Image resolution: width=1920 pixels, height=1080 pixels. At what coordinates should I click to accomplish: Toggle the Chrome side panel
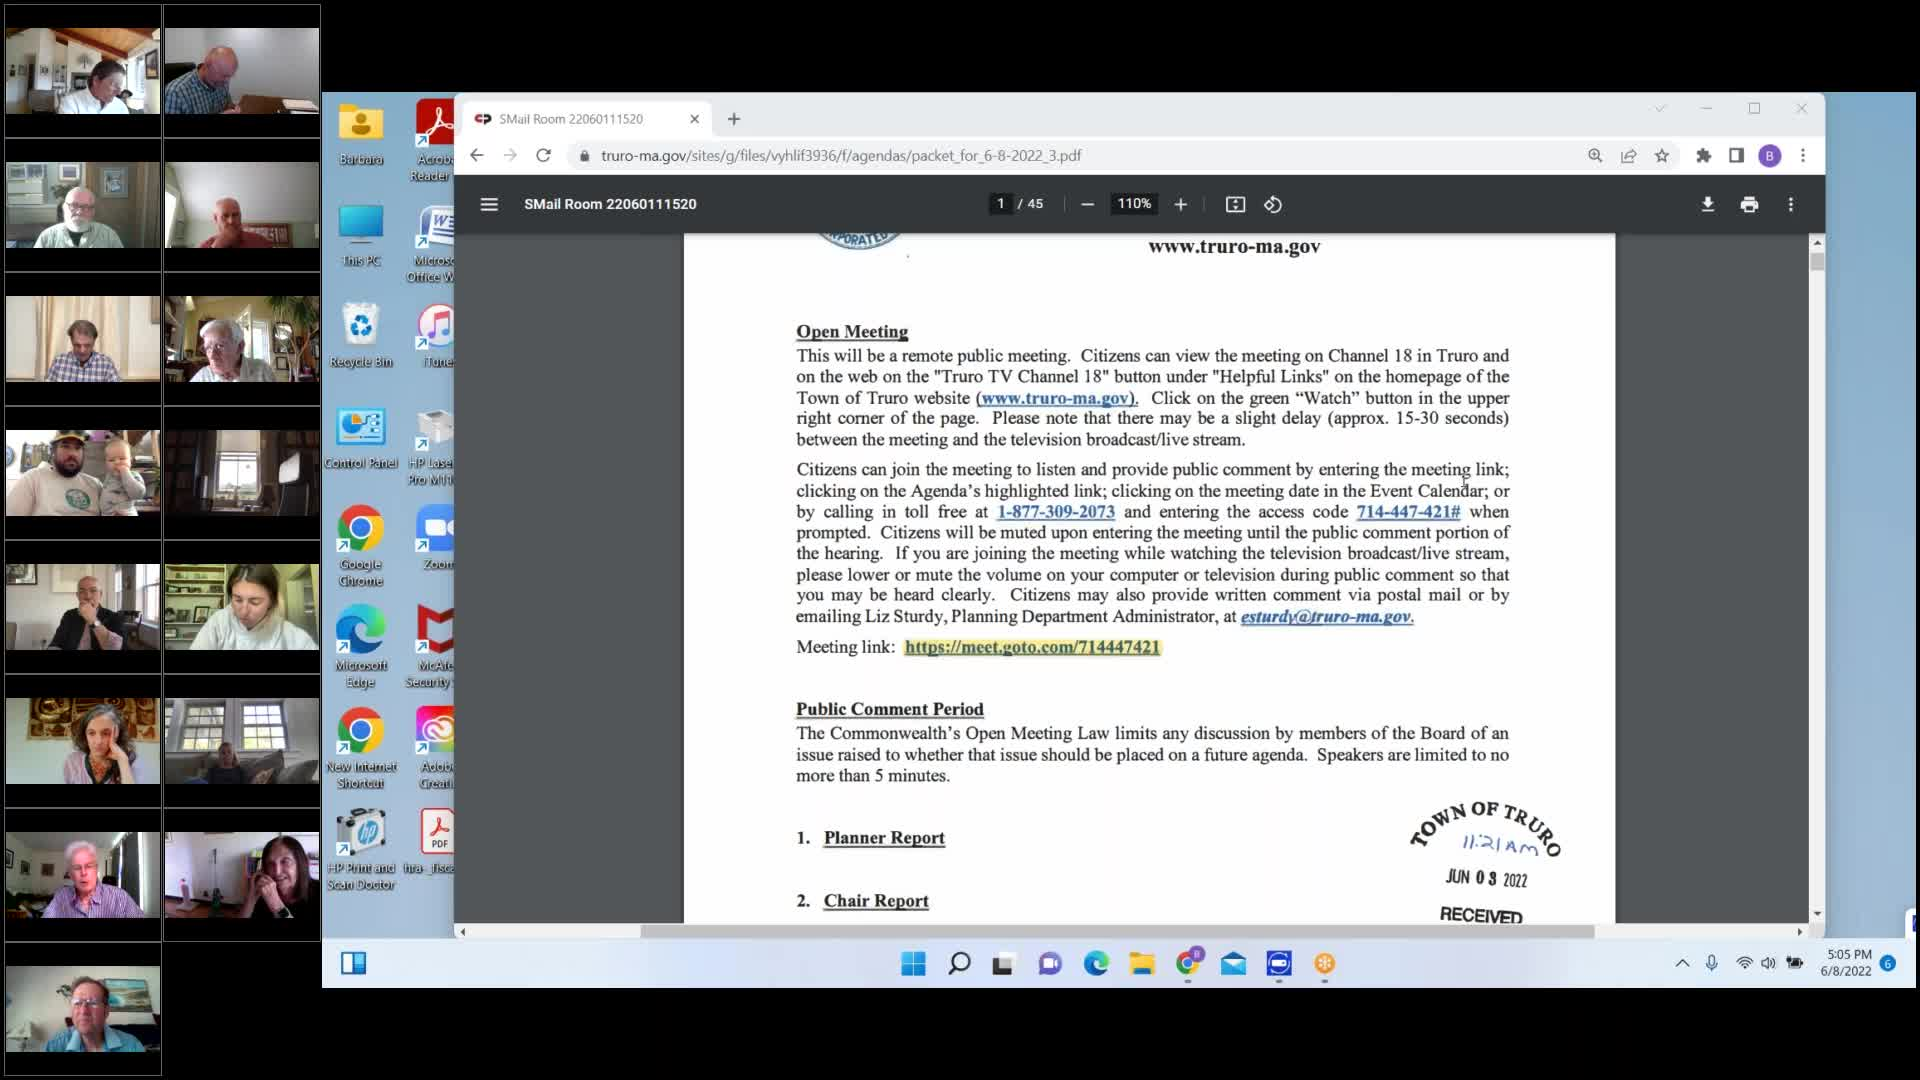click(x=1736, y=156)
